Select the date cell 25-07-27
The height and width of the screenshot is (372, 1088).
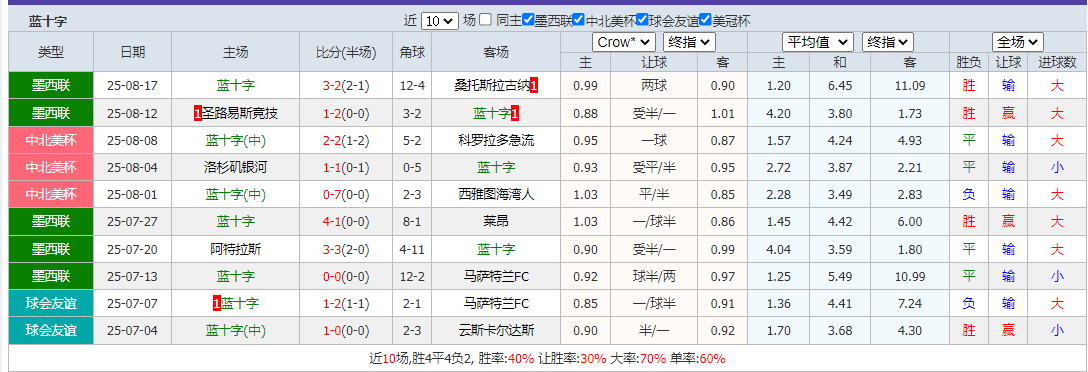(133, 222)
